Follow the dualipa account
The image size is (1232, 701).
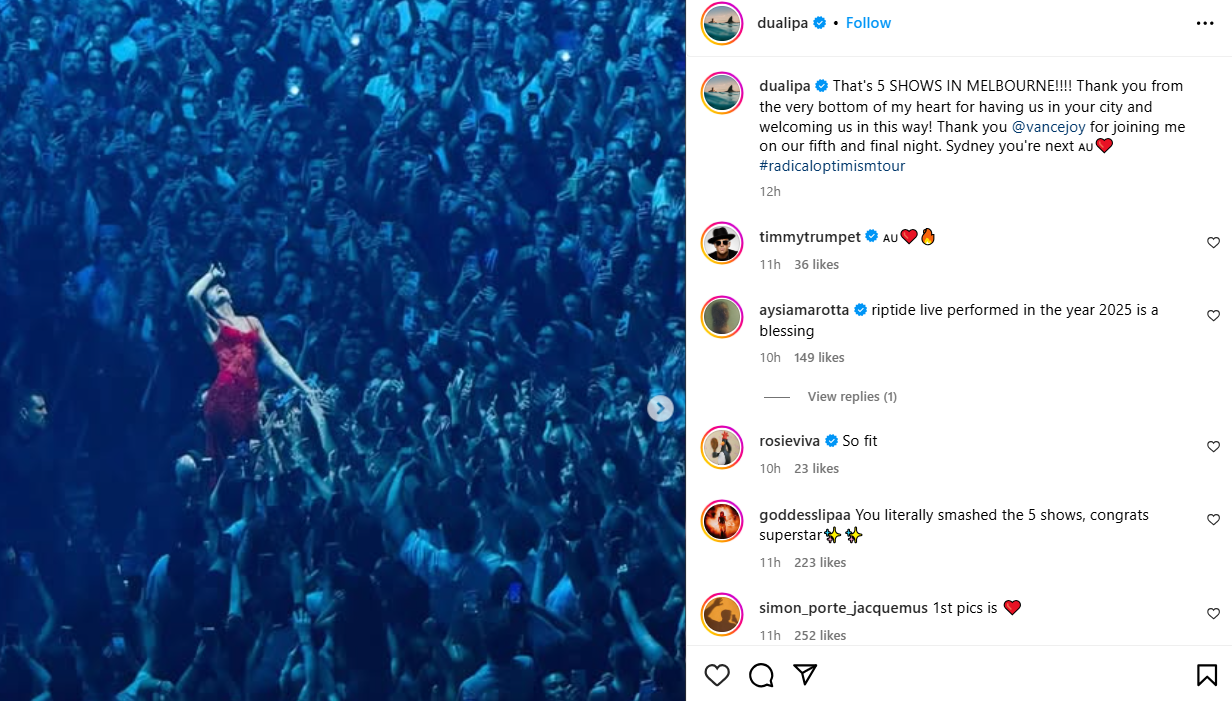[x=868, y=23]
